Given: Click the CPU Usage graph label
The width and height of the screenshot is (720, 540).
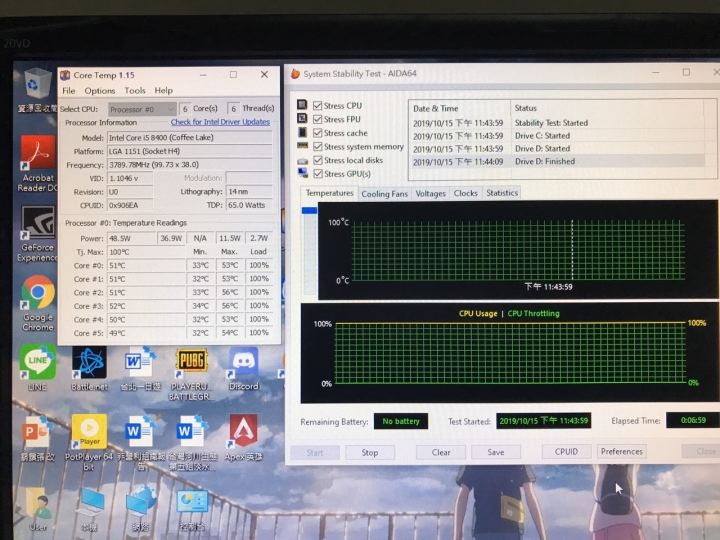Looking at the screenshot, I should [x=478, y=313].
